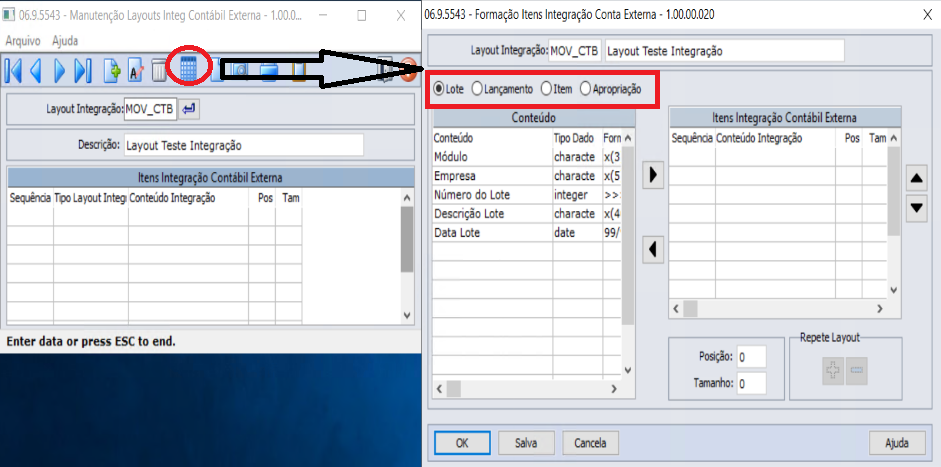Open the Ajuda menu
The image size is (941, 467).
[x=65, y=41]
